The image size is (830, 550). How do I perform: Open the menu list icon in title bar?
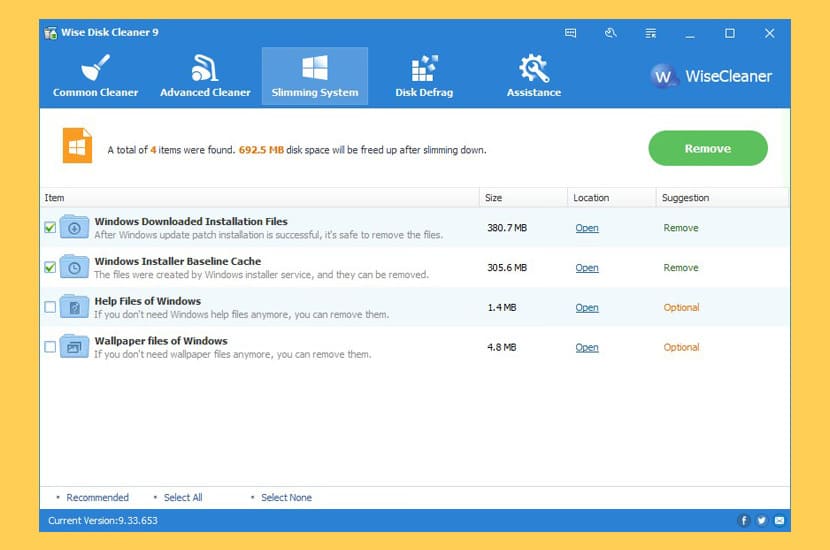pos(651,33)
